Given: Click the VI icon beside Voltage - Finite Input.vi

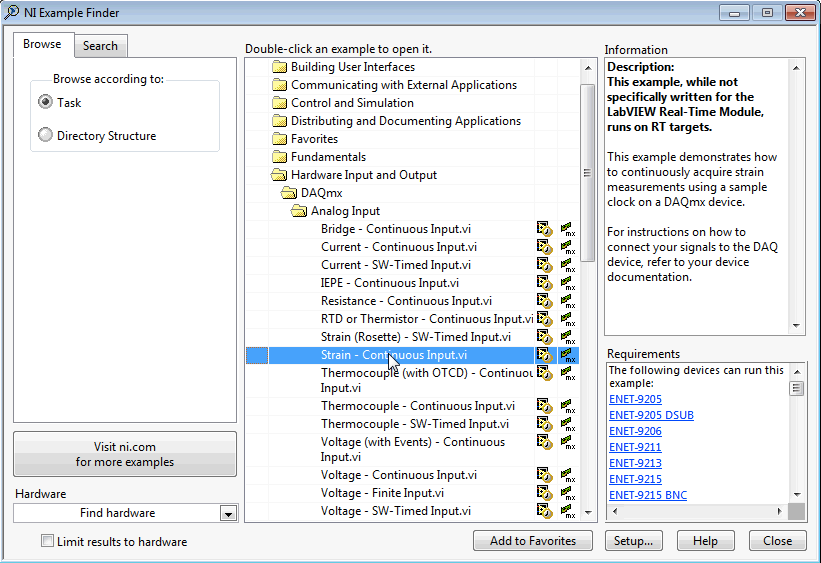Looking at the screenshot, I should (x=544, y=493).
